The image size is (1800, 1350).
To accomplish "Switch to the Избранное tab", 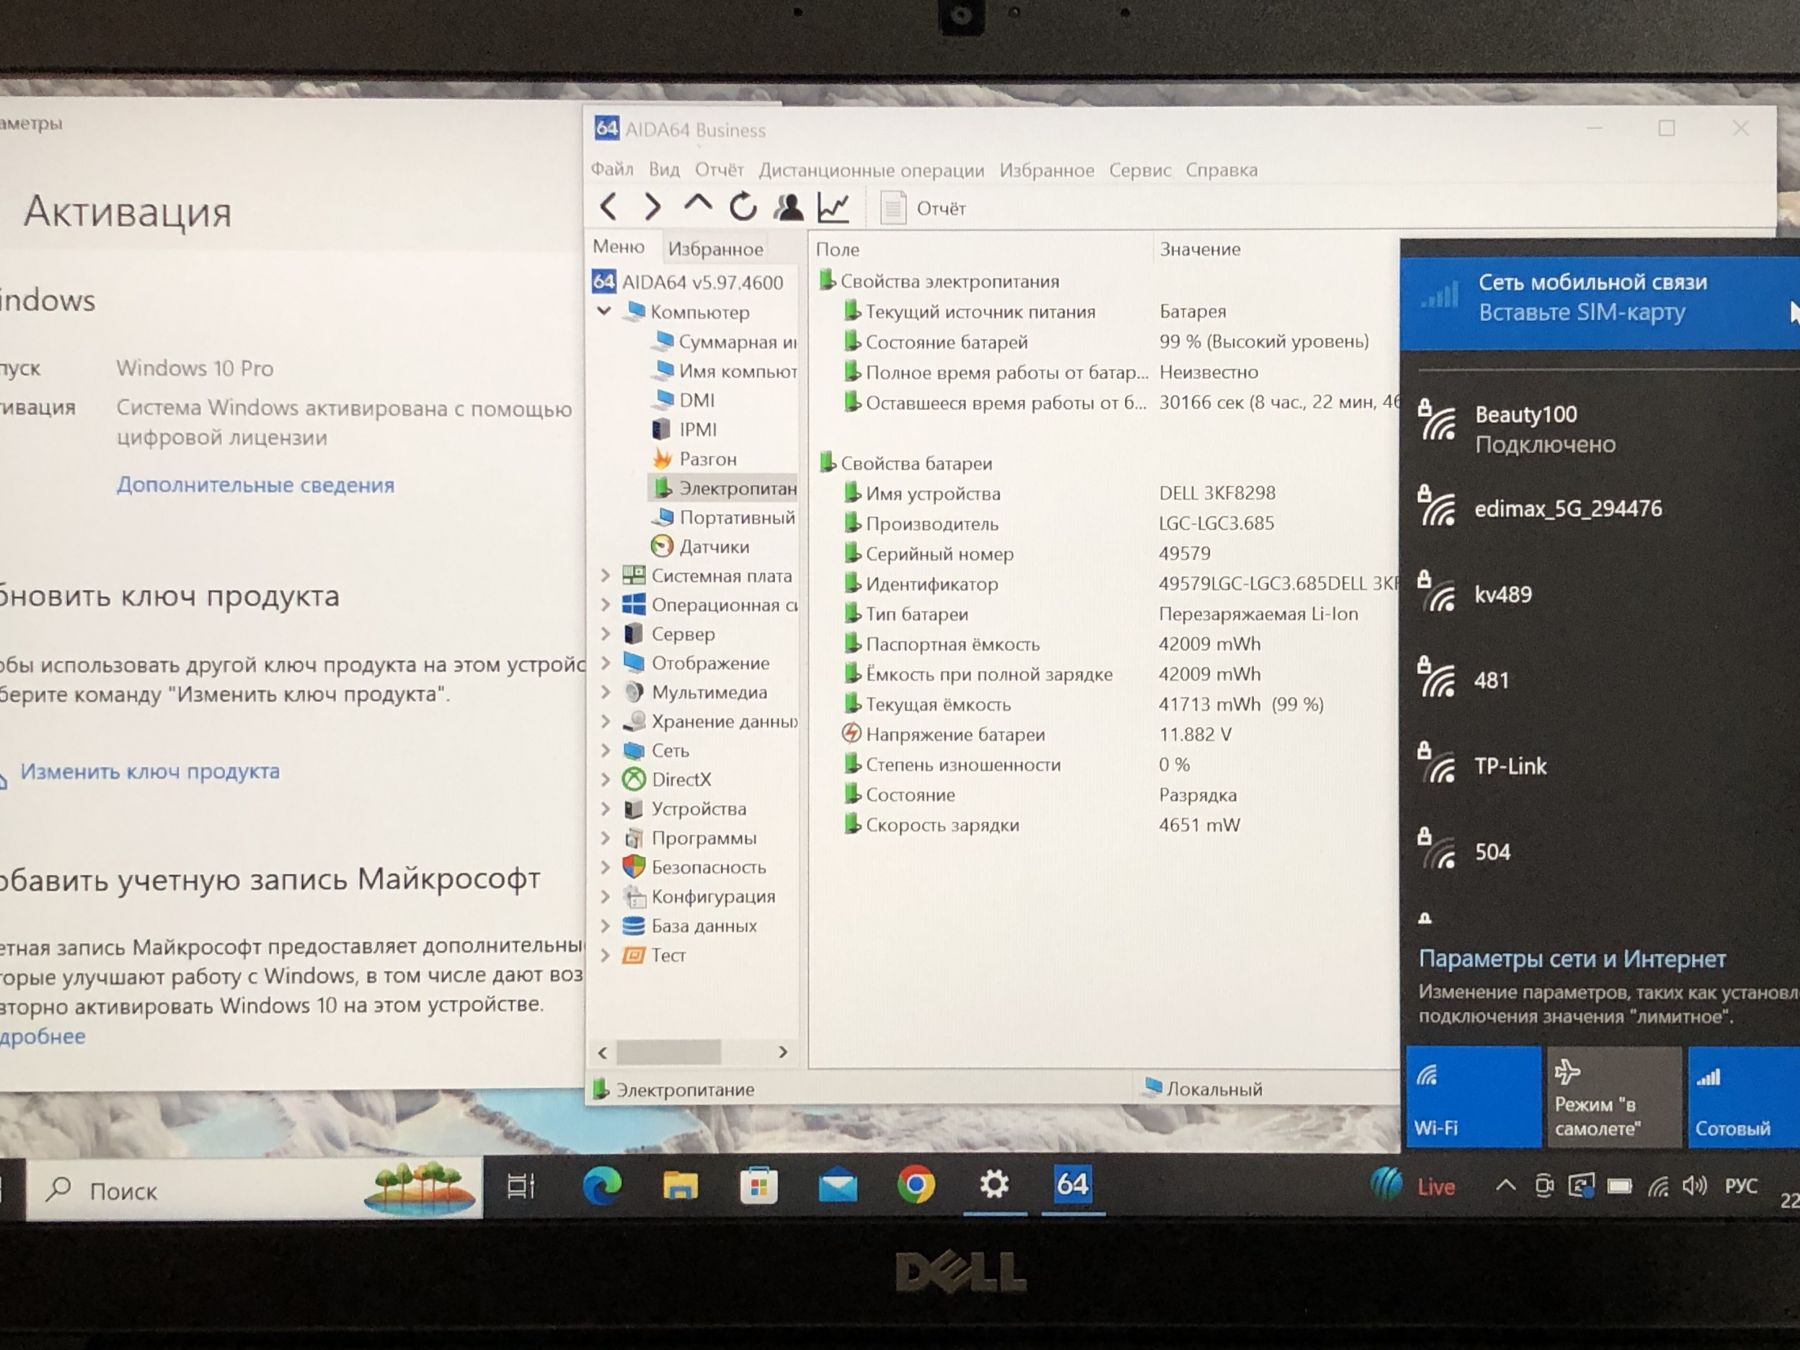I will coord(715,249).
